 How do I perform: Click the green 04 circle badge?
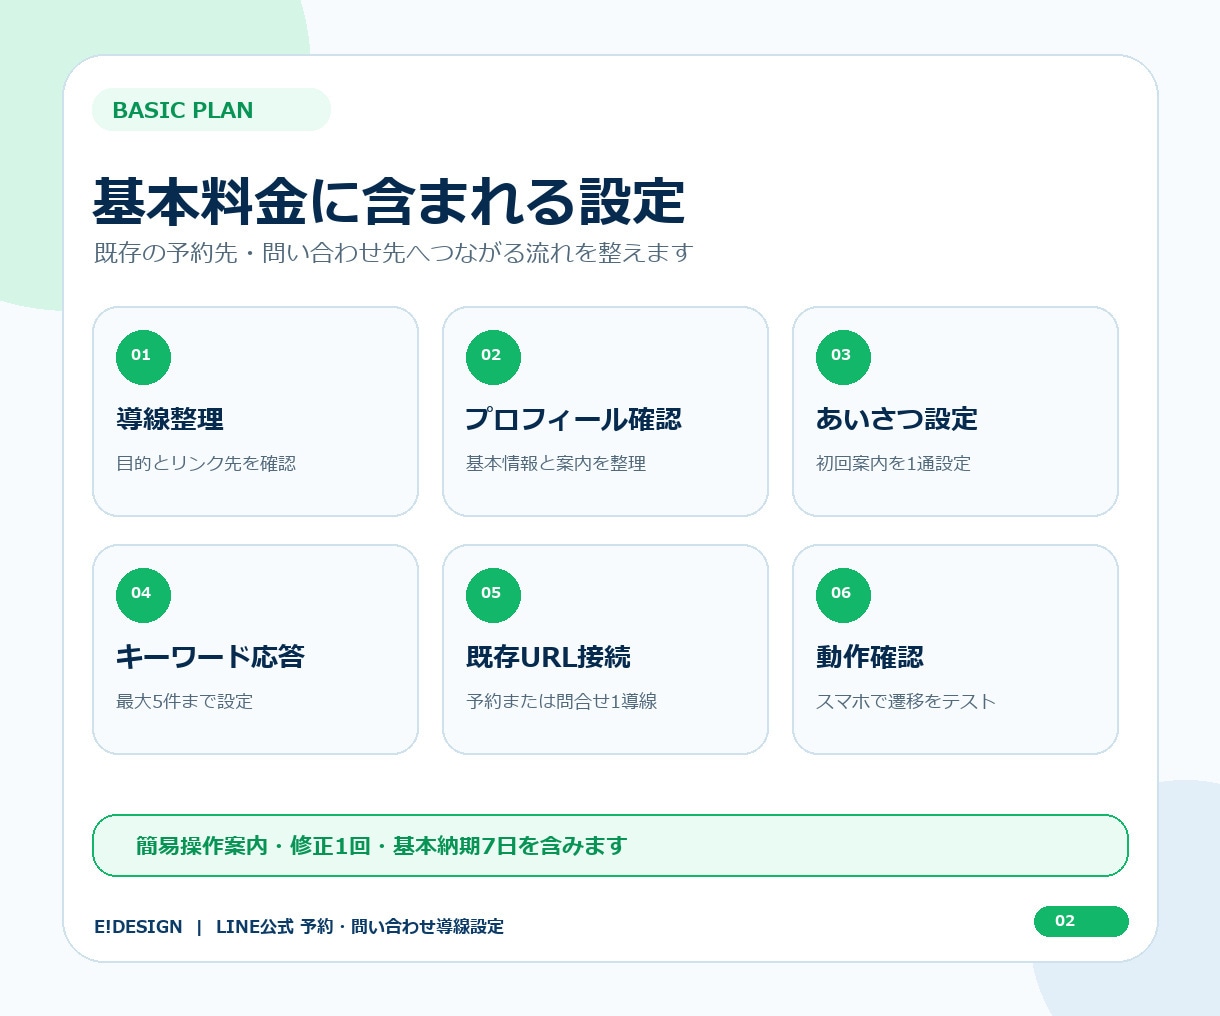(x=143, y=595)
